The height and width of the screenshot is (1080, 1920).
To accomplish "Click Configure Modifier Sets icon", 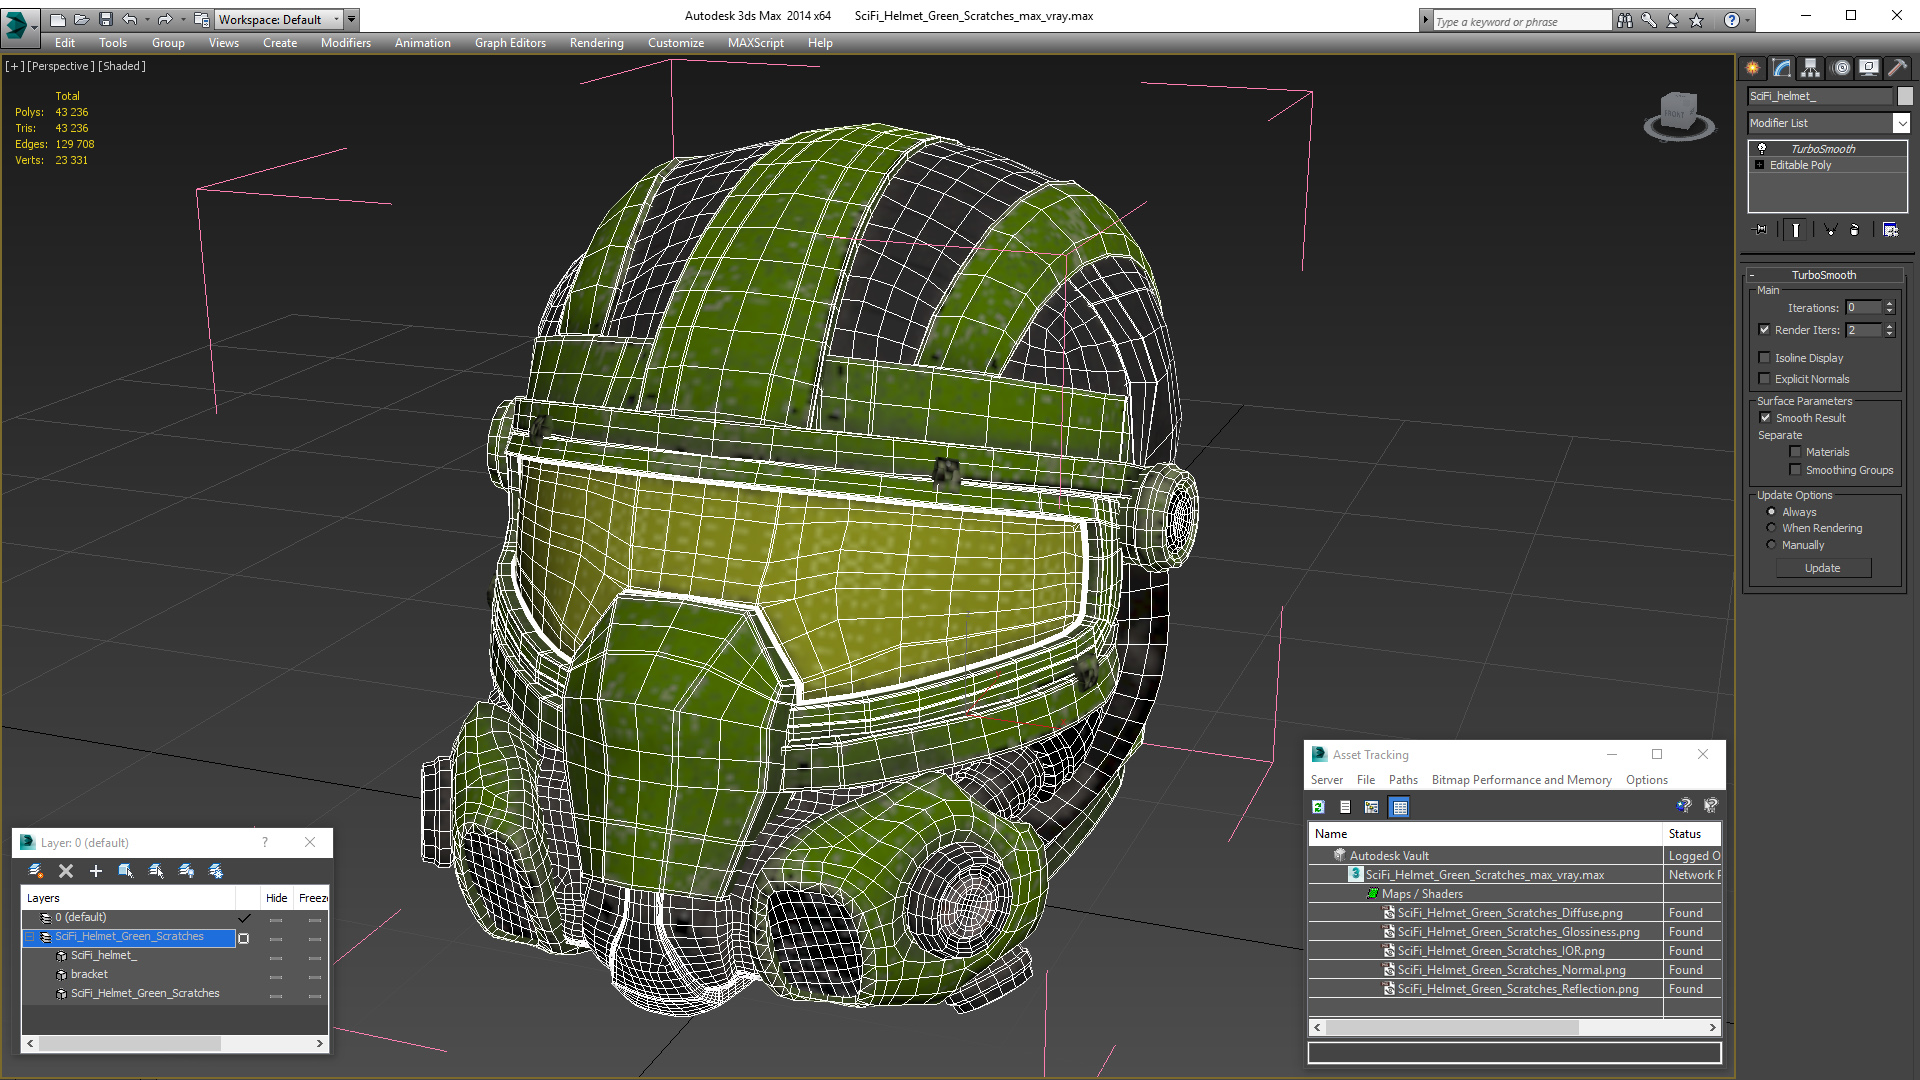I will 1890,230.
